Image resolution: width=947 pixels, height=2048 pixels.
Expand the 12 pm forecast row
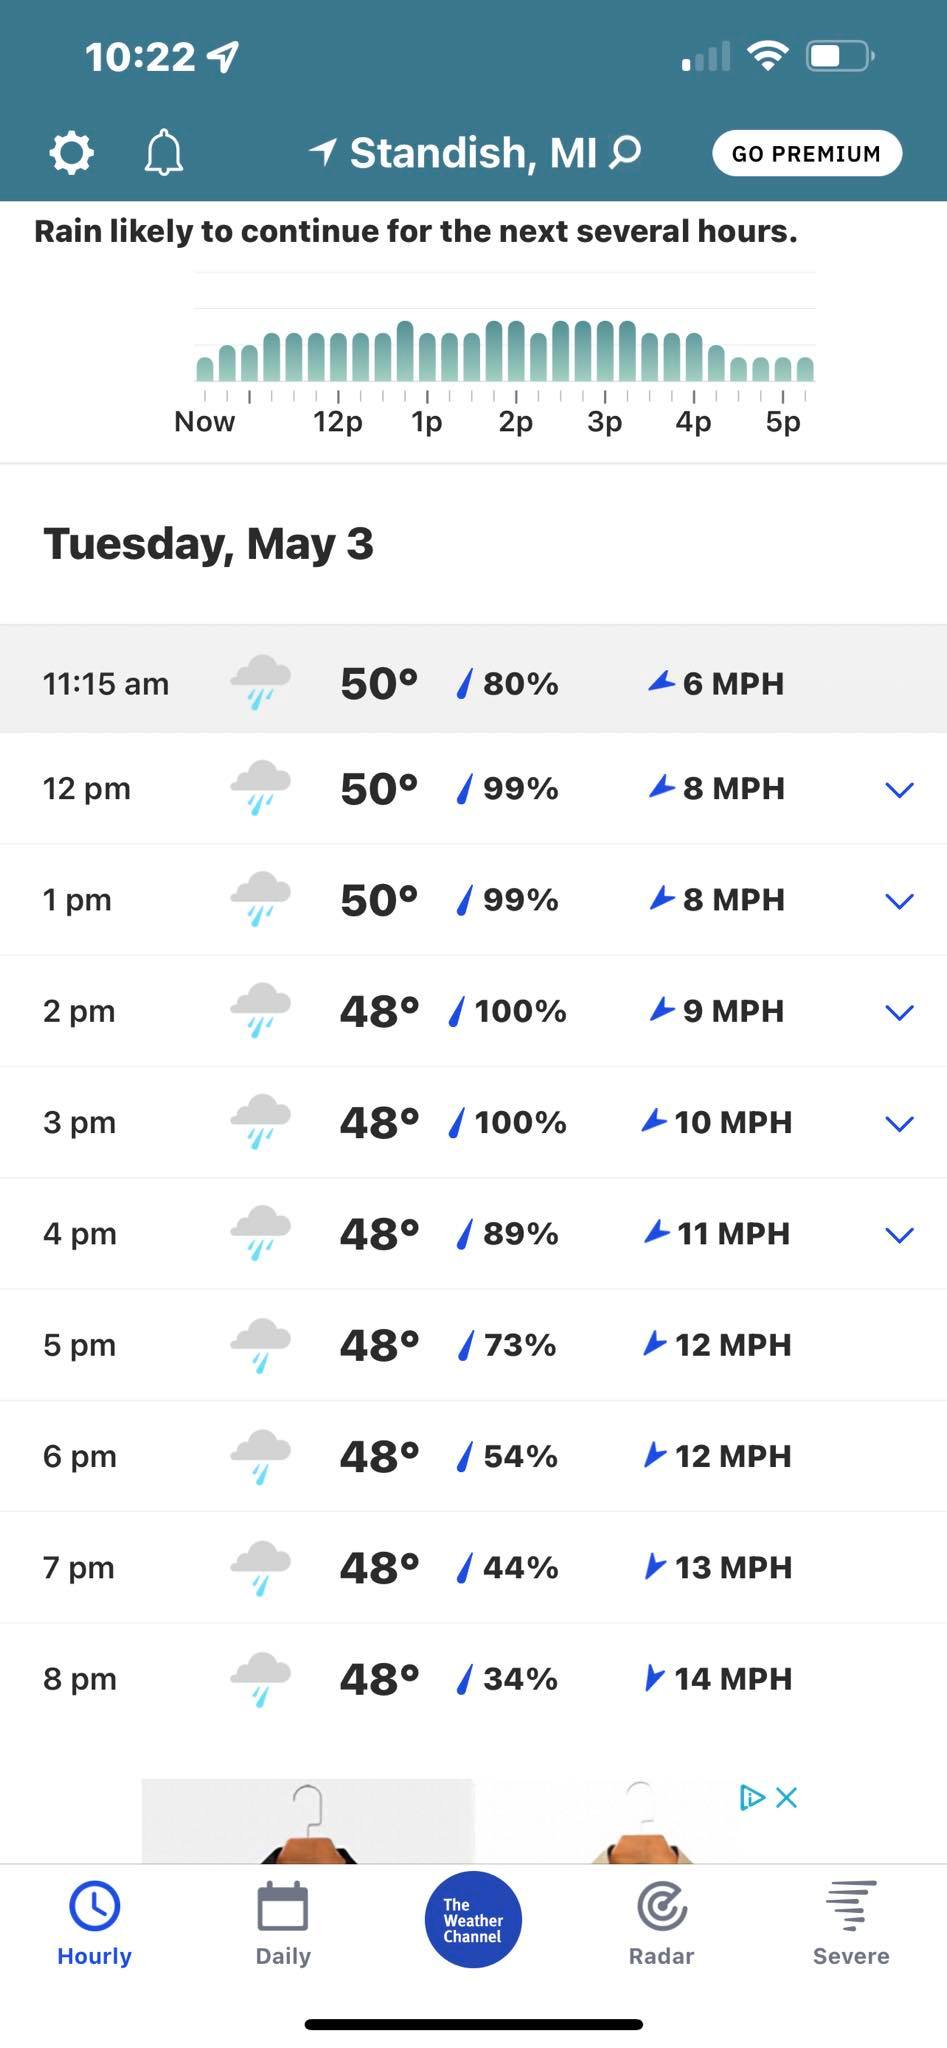click(899, 790)
